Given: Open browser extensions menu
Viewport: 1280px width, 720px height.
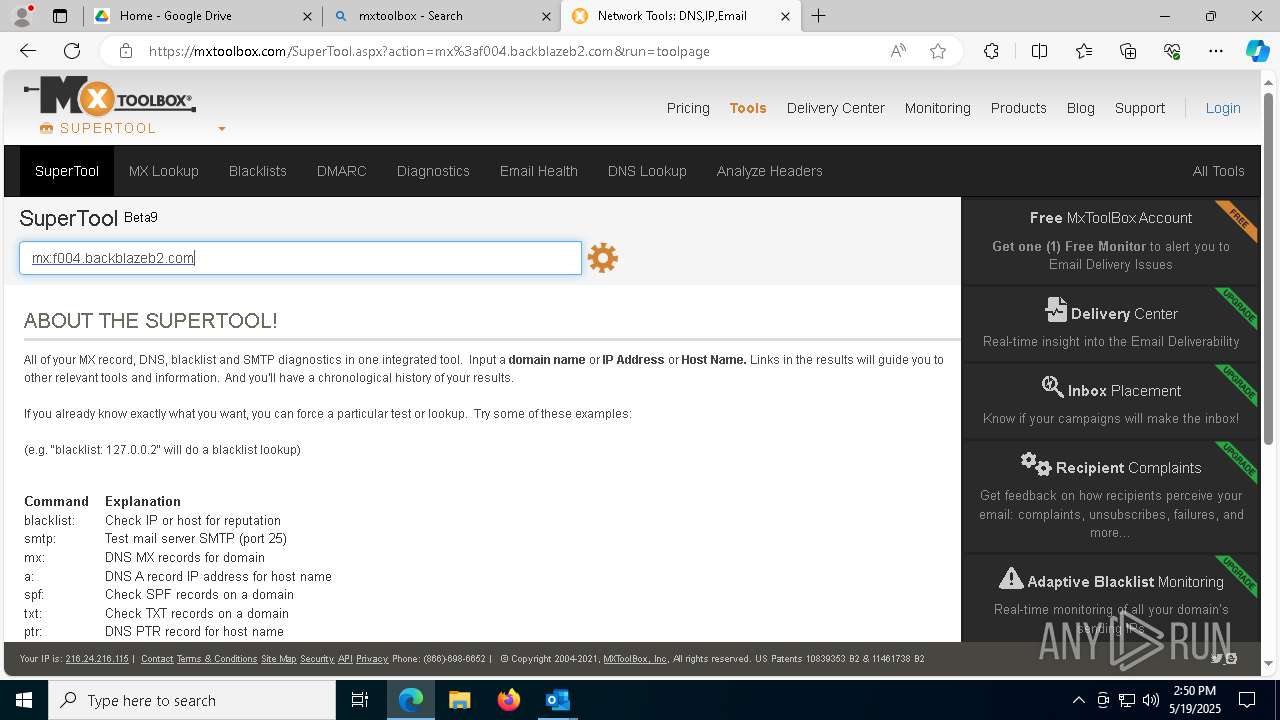Looking at the screenshot, I should tap(991, 51).
